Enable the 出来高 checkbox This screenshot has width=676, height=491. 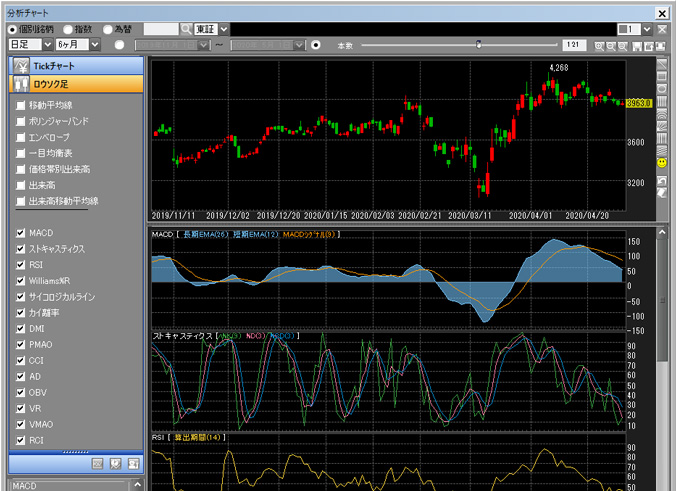[20, 185]
